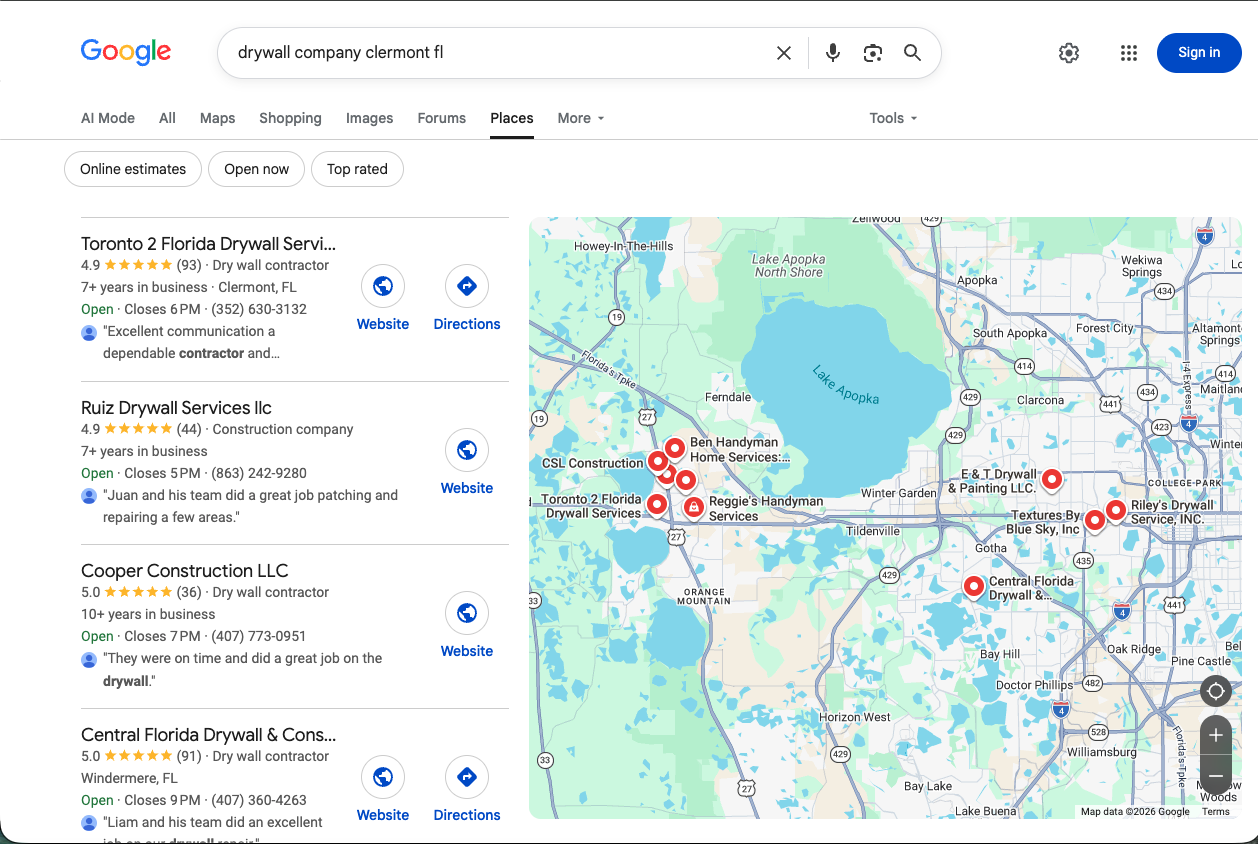The image size is (1258, 844).
Task: Open search by image lens icon
Action: [x=873, y=53]
